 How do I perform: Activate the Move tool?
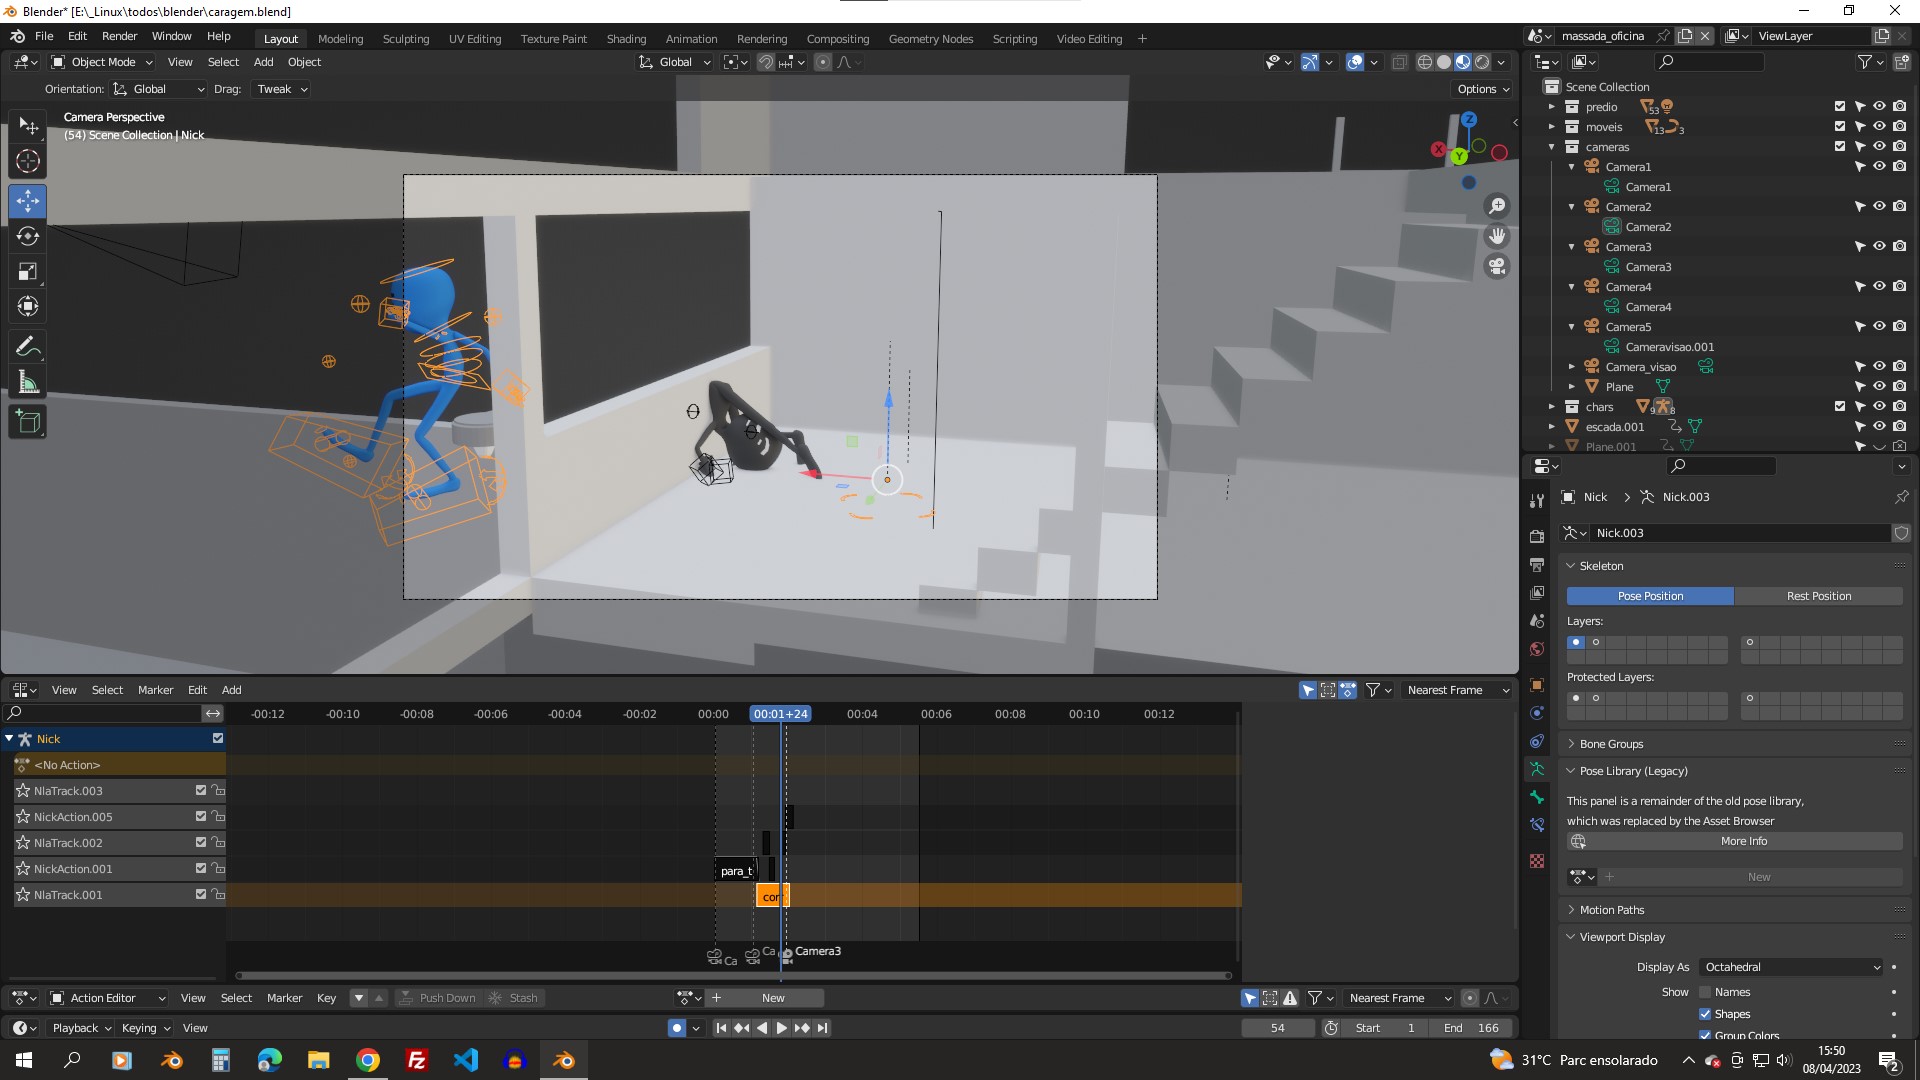tap(28, 201)
